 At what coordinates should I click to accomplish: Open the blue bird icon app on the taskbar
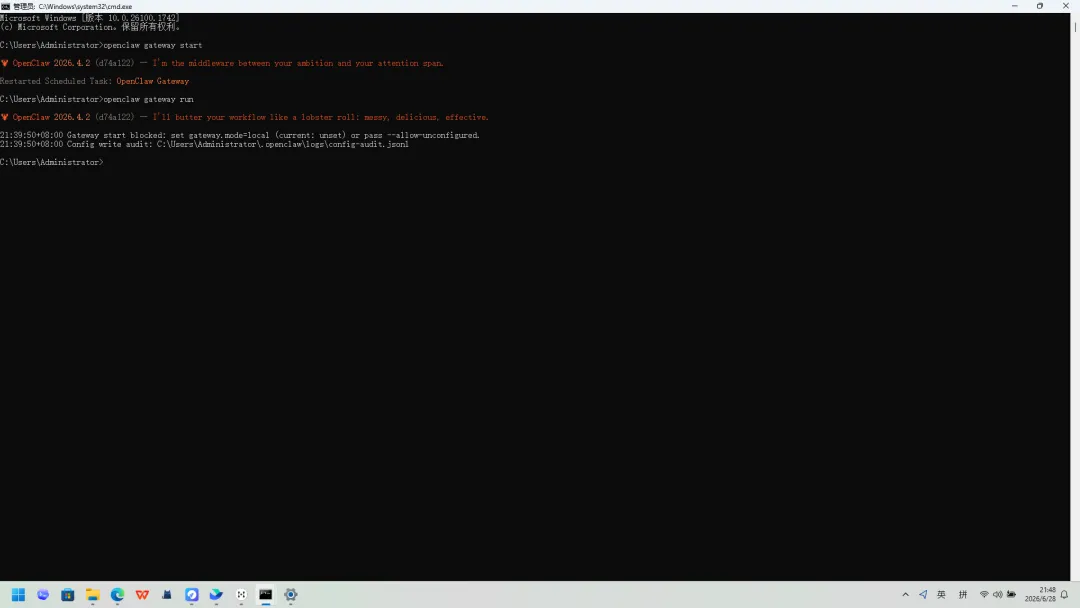(x=216, y=594)
